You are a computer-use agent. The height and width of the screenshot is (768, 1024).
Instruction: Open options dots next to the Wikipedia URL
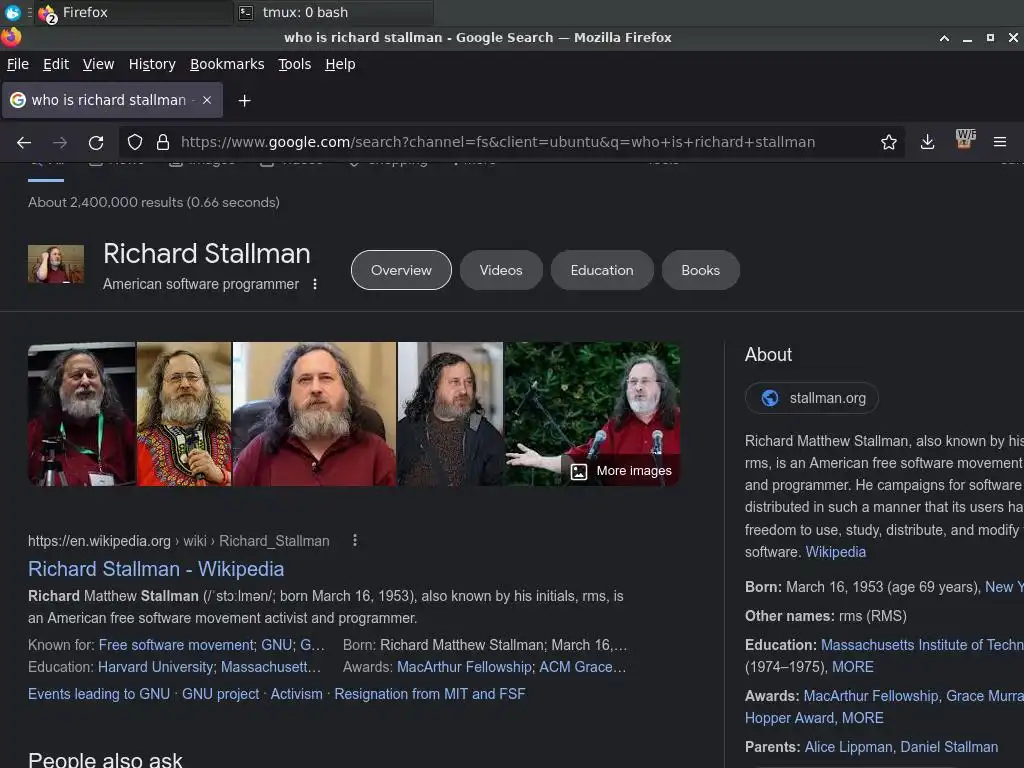[x=355, y=540]
